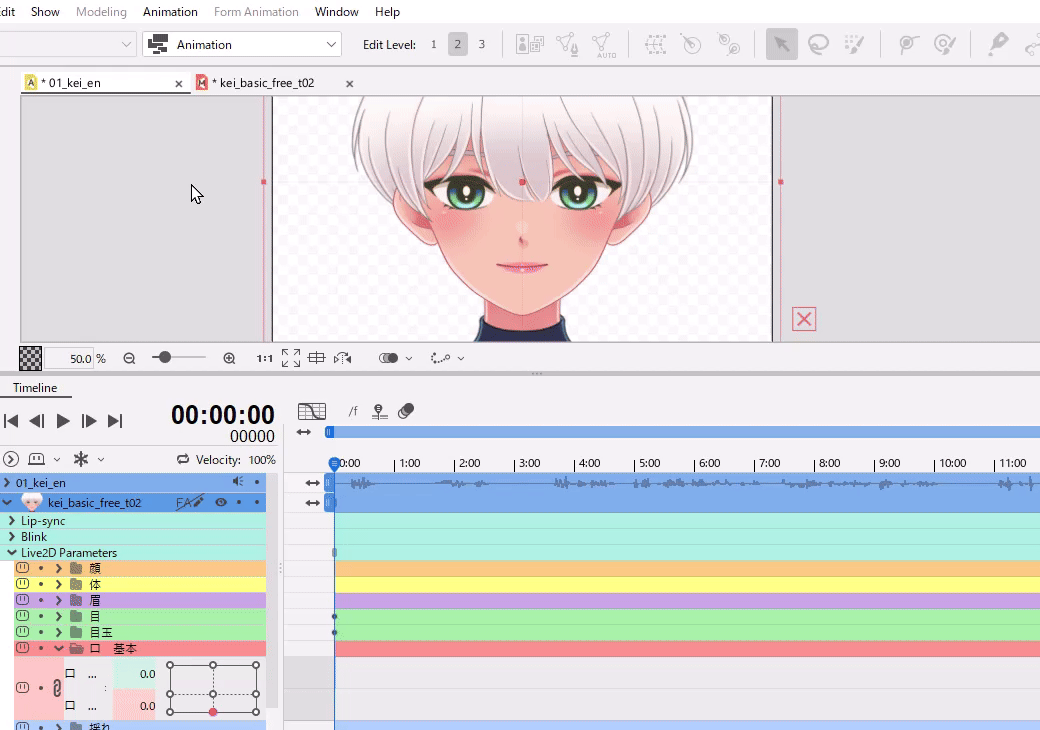Screen dimensions: 1040x730
Task: Click the glue brush tool icon
Action: 944,44
